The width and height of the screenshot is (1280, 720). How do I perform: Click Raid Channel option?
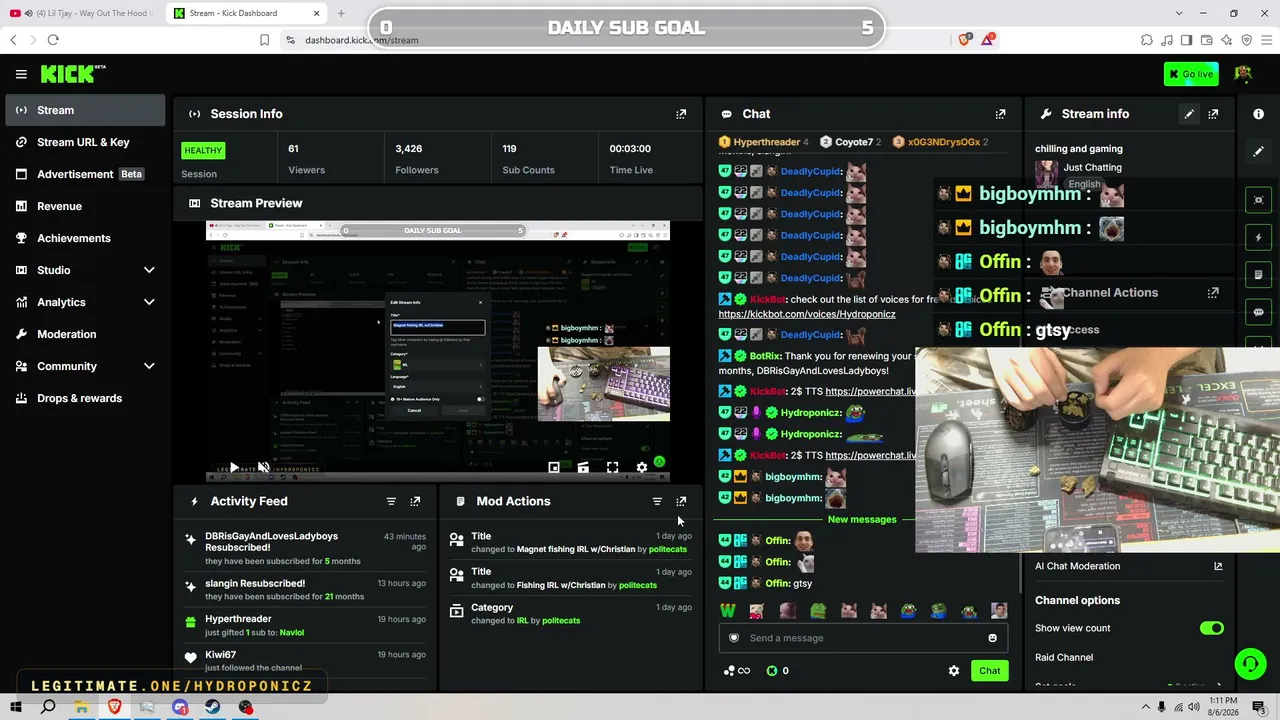pos(1064,657)
